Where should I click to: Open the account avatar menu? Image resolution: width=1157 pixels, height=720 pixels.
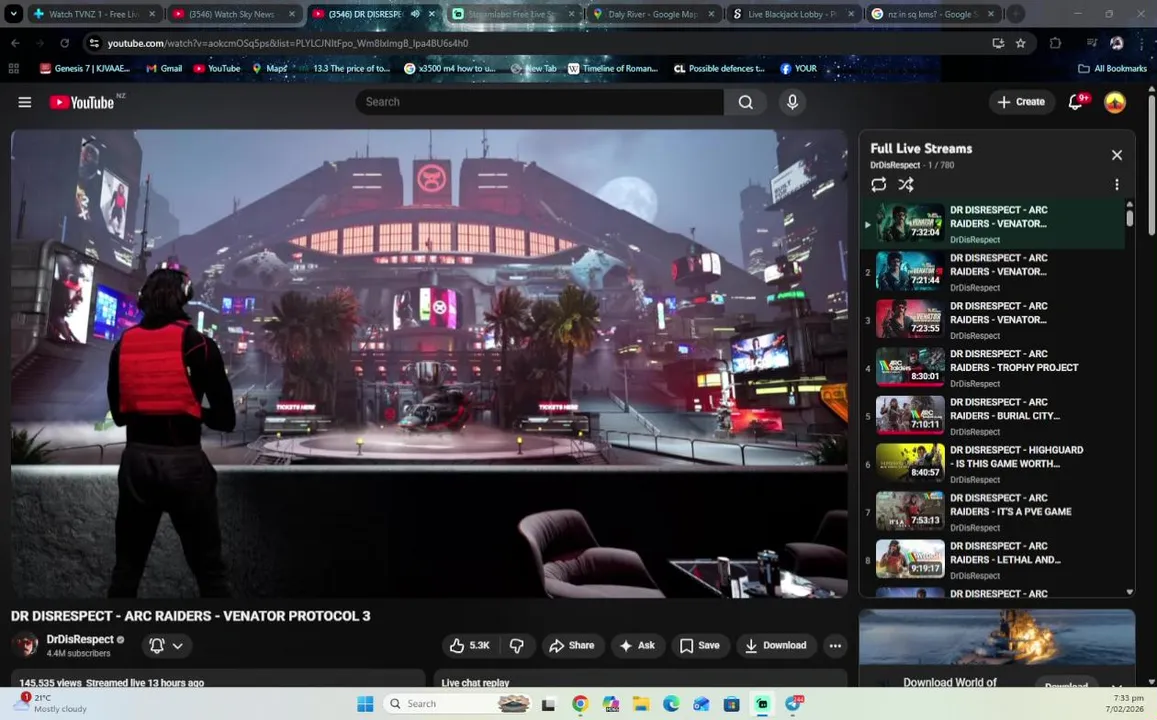[x=1114, y=102]
